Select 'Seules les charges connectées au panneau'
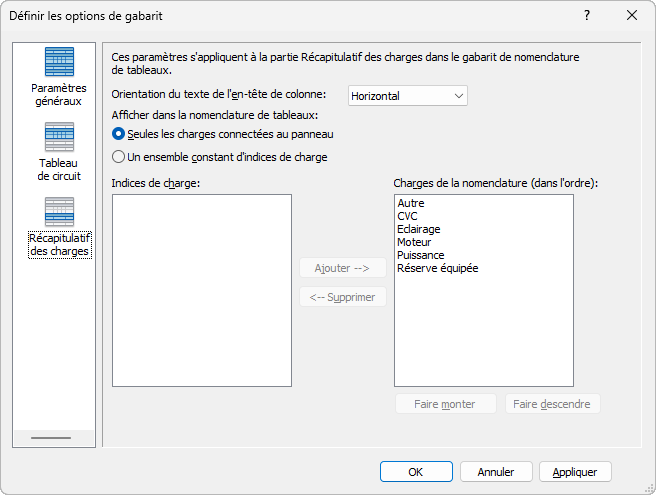This screenshot has height=495, width=656. pyautogui.click(x=119, y=134)
